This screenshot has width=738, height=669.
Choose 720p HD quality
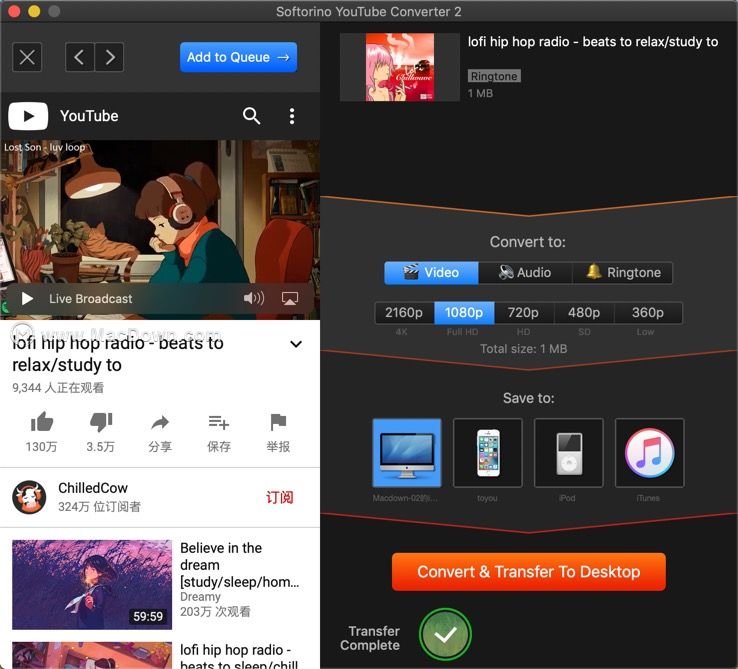(x=524, y=313)
